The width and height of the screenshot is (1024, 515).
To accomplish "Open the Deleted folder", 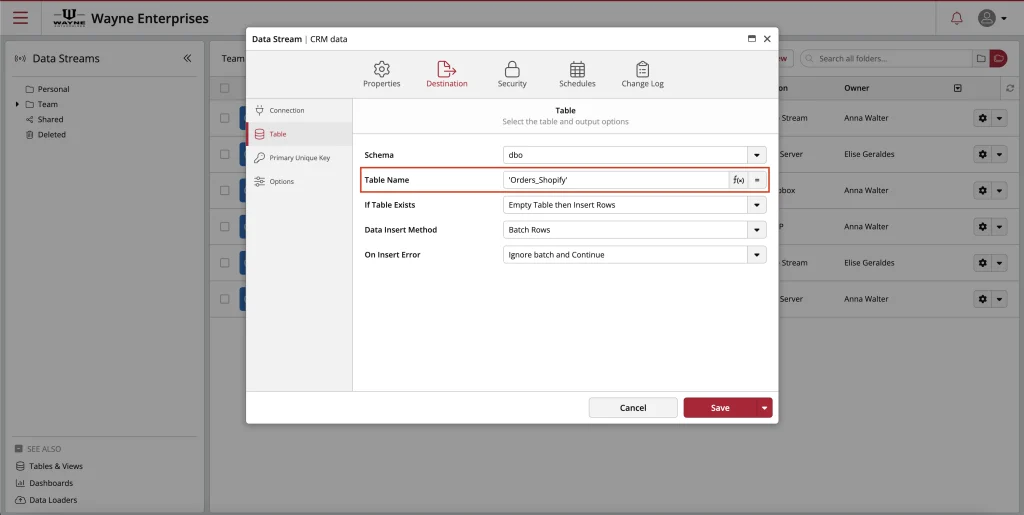I will (46, 134).
